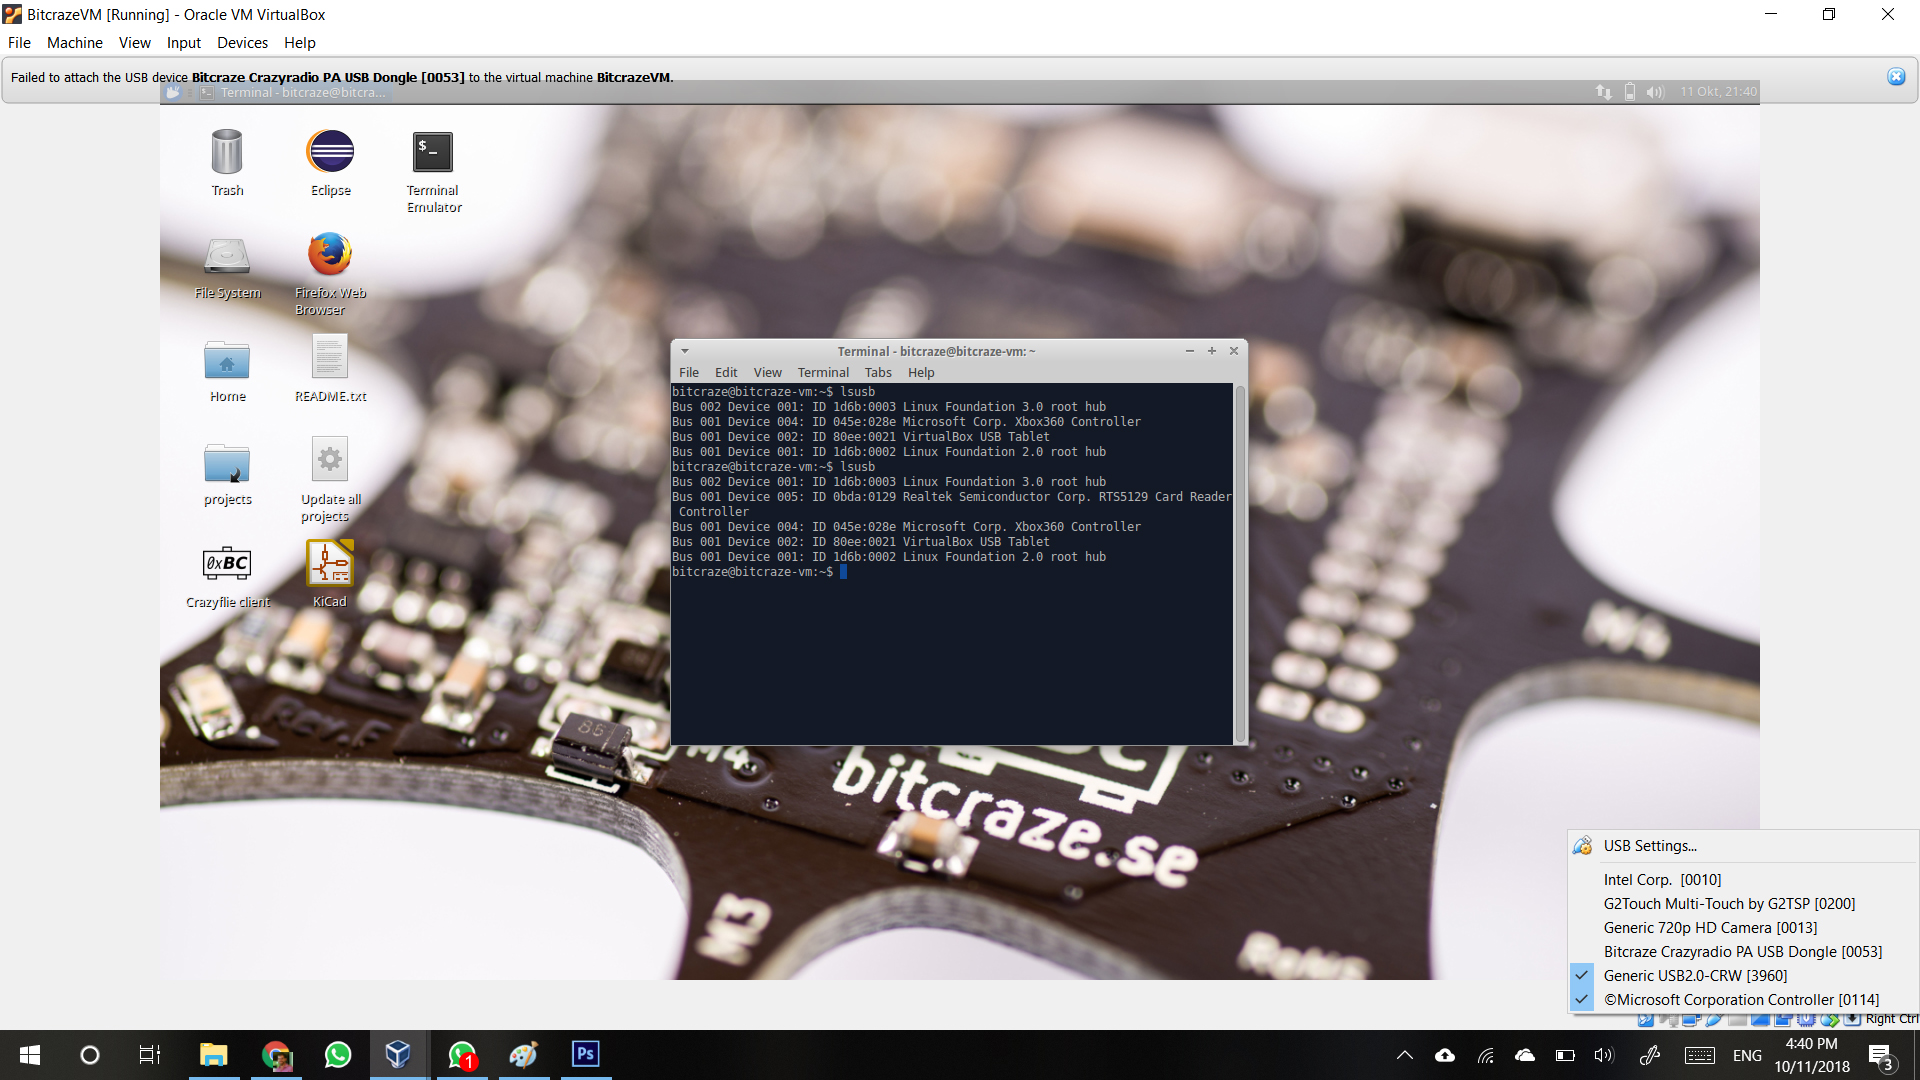This screenshot has width=1920, height=1080.
Task: Open the VirtualBox Devices menu
Action: coord(242,43)
